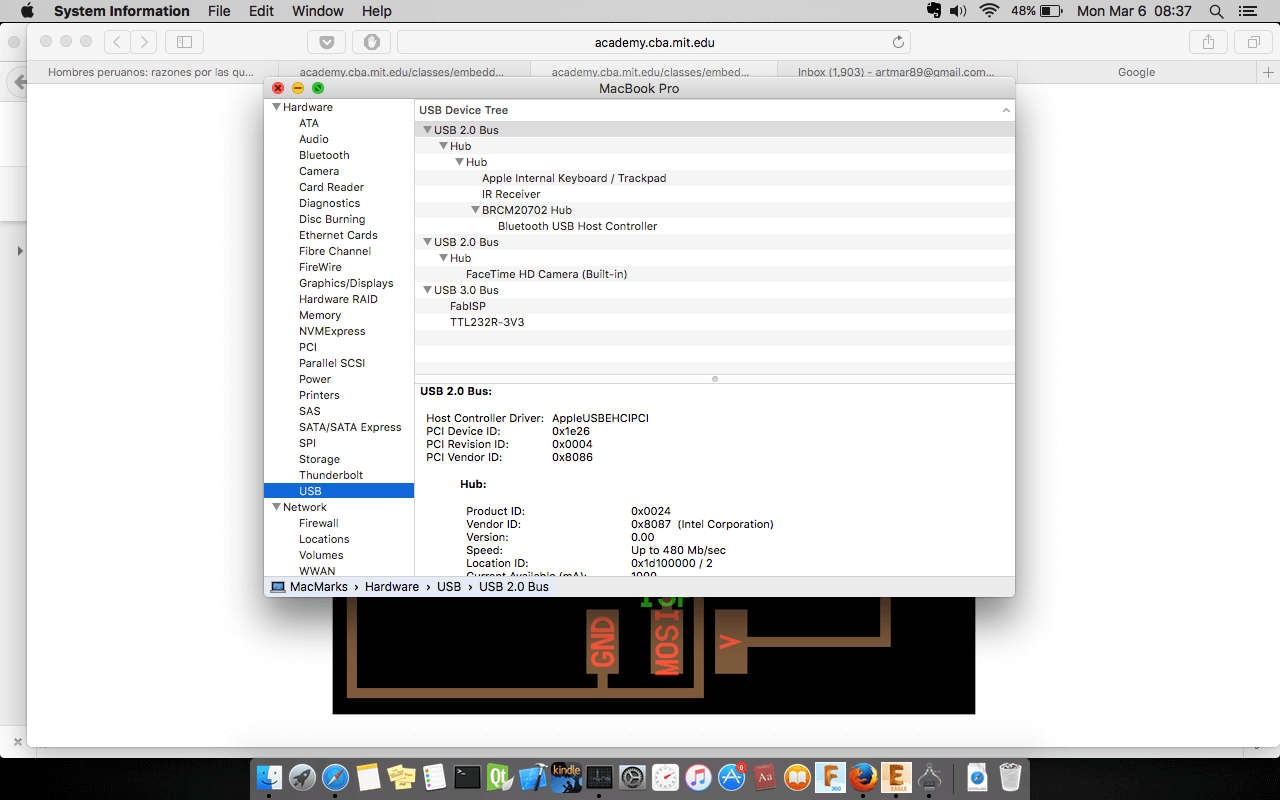1280x800 pixels.
Task: Show all tabs in Safari
Action: 1253,42
